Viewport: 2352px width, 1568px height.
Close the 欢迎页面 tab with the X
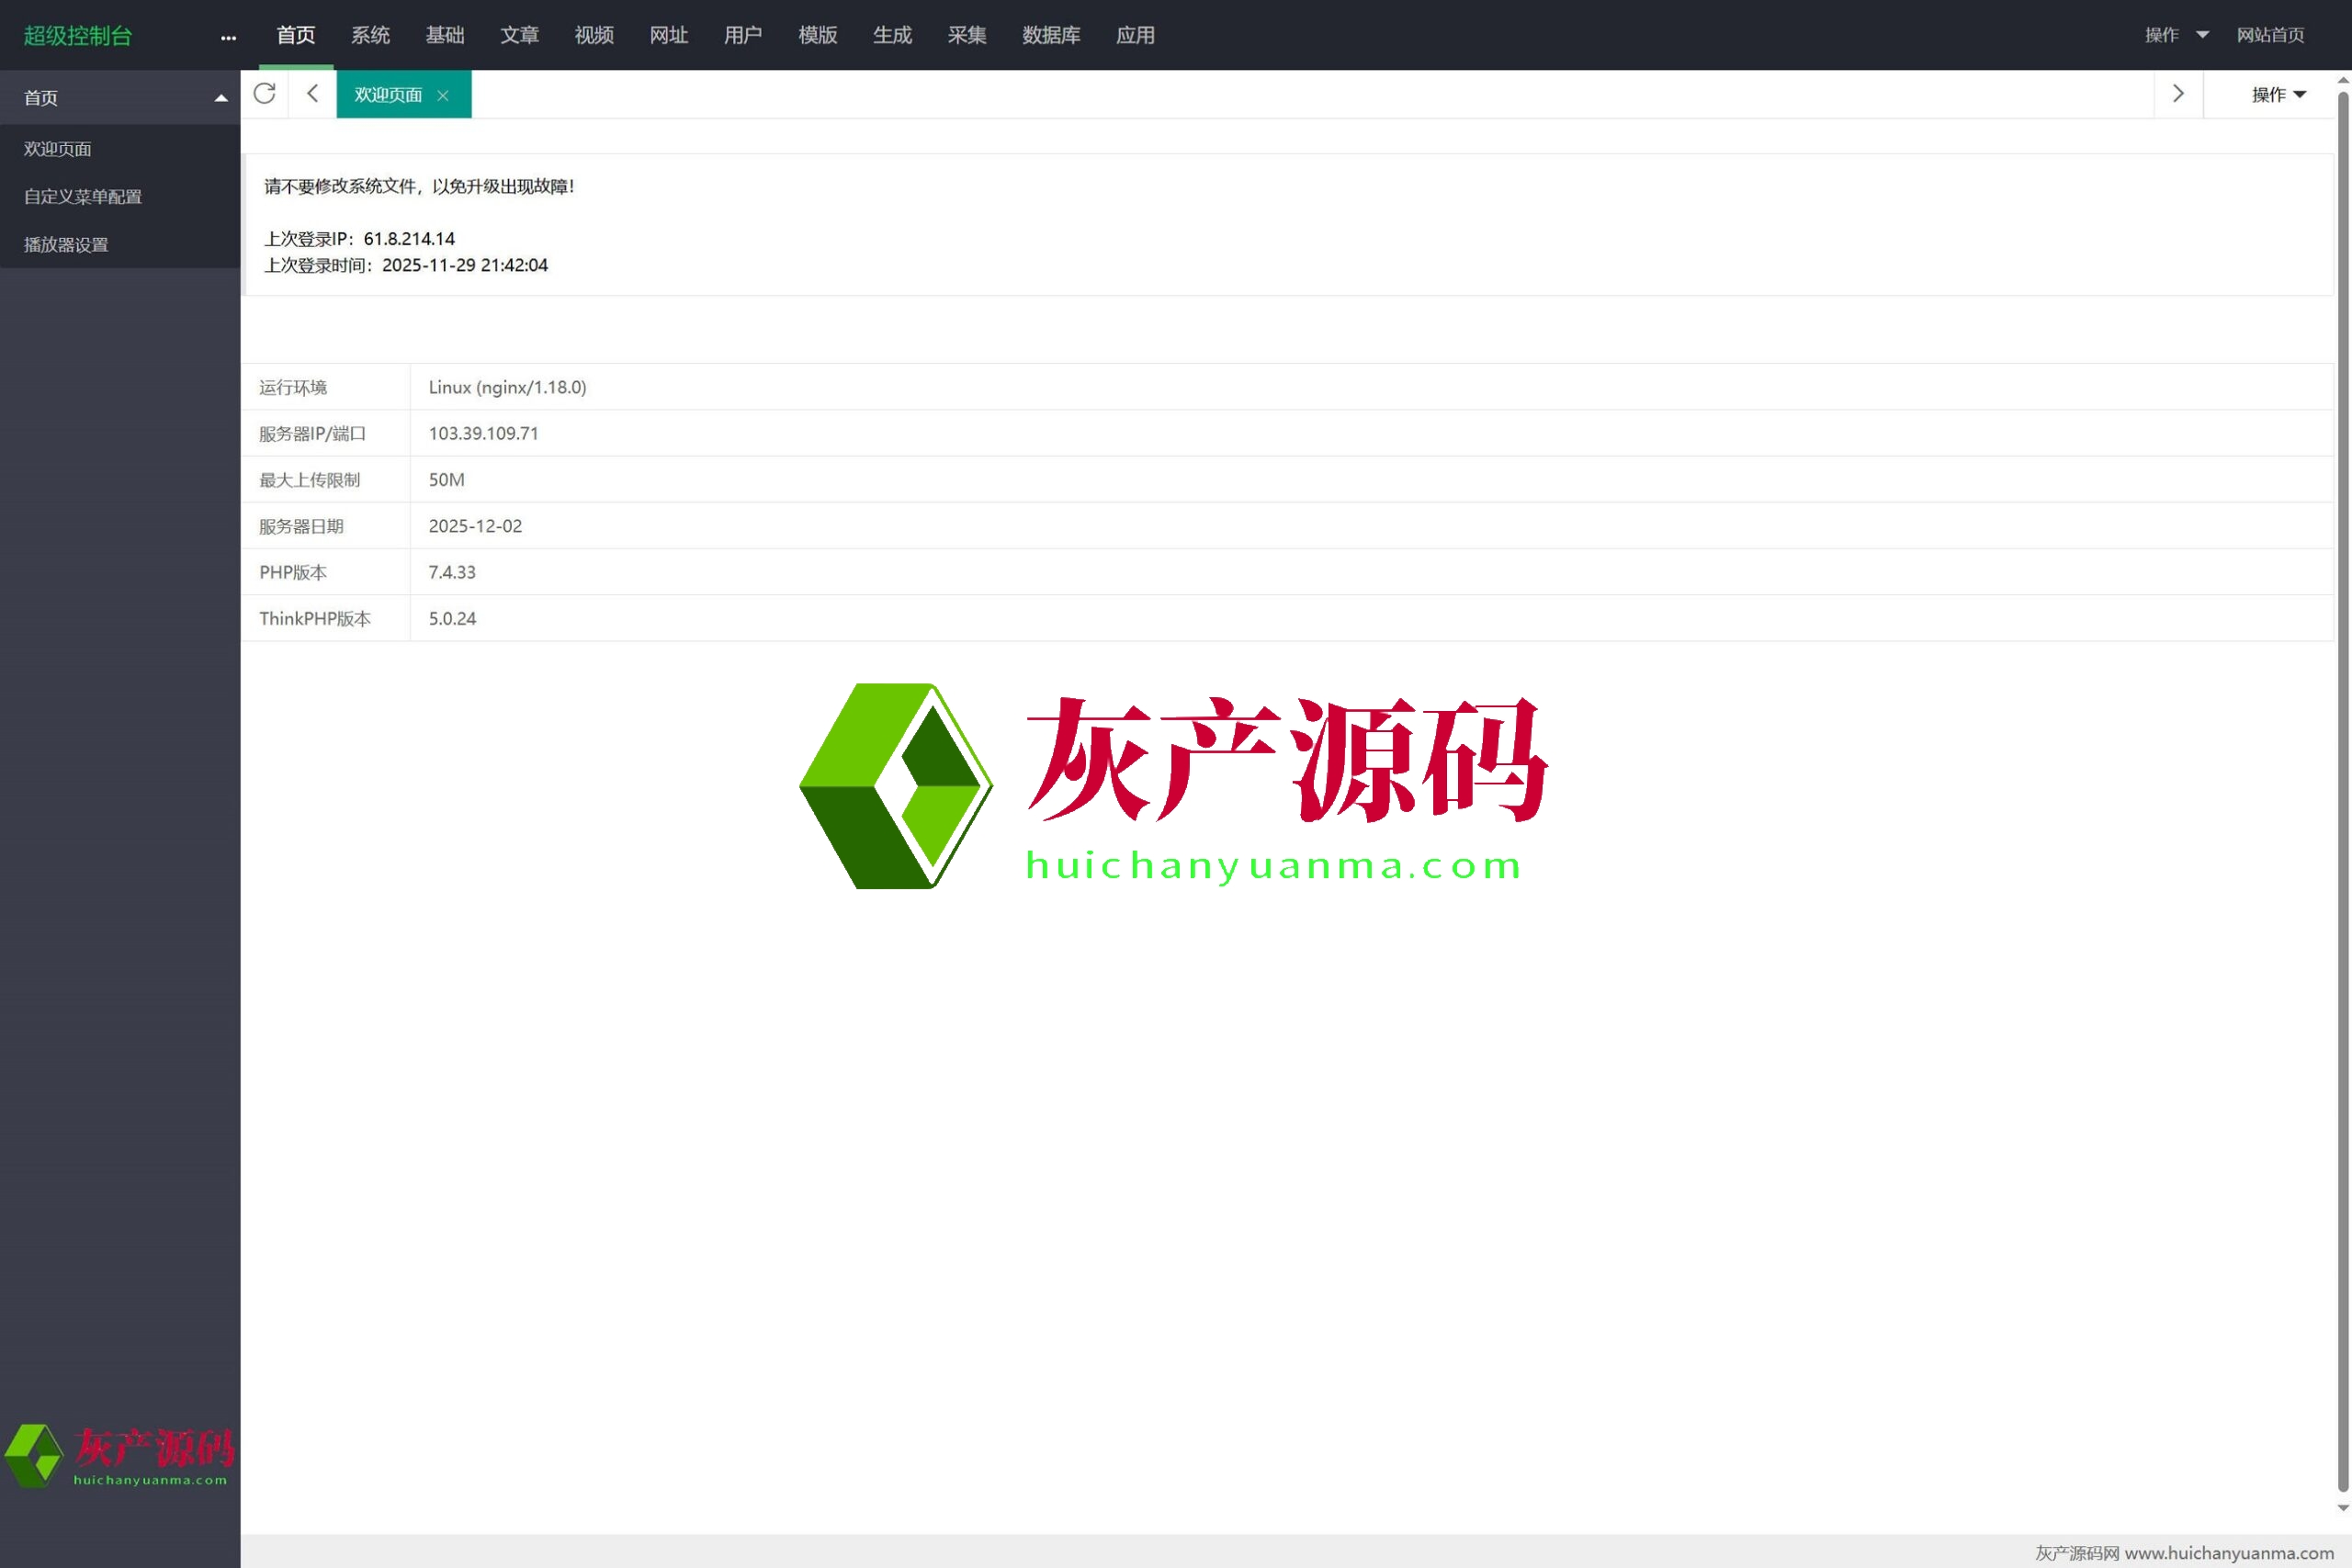click(443, 95)
